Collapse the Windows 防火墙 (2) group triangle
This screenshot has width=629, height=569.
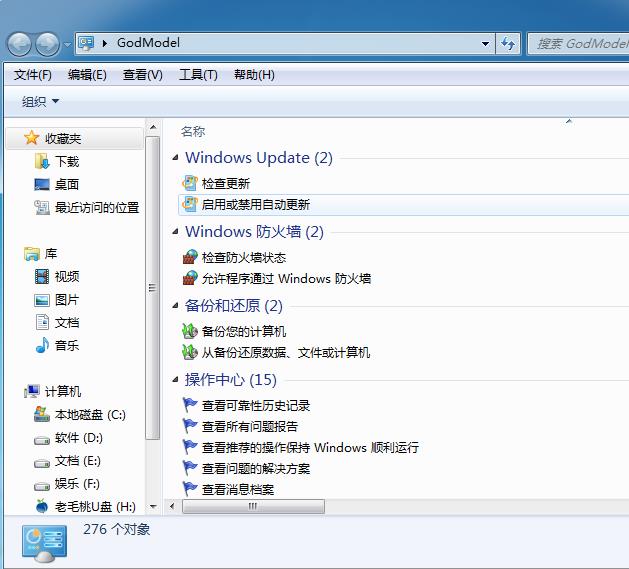[175, 232]
